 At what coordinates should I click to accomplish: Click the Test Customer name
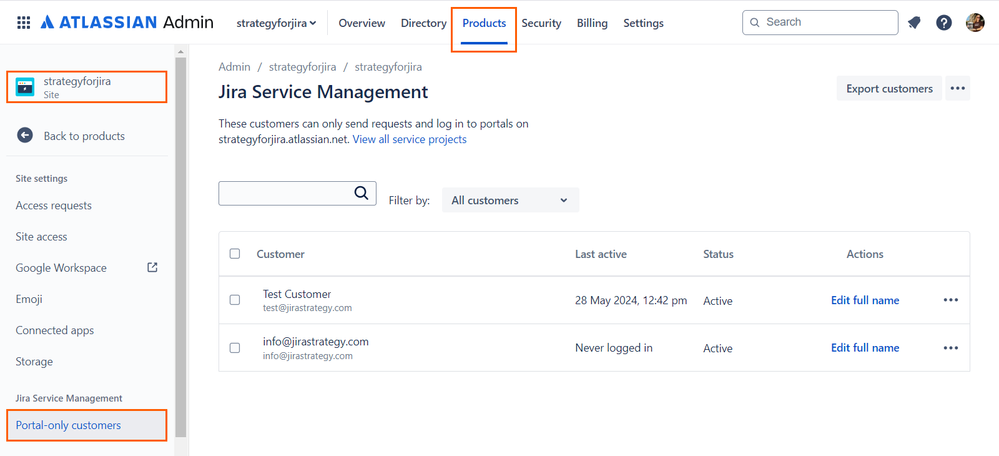pos(297,294)
